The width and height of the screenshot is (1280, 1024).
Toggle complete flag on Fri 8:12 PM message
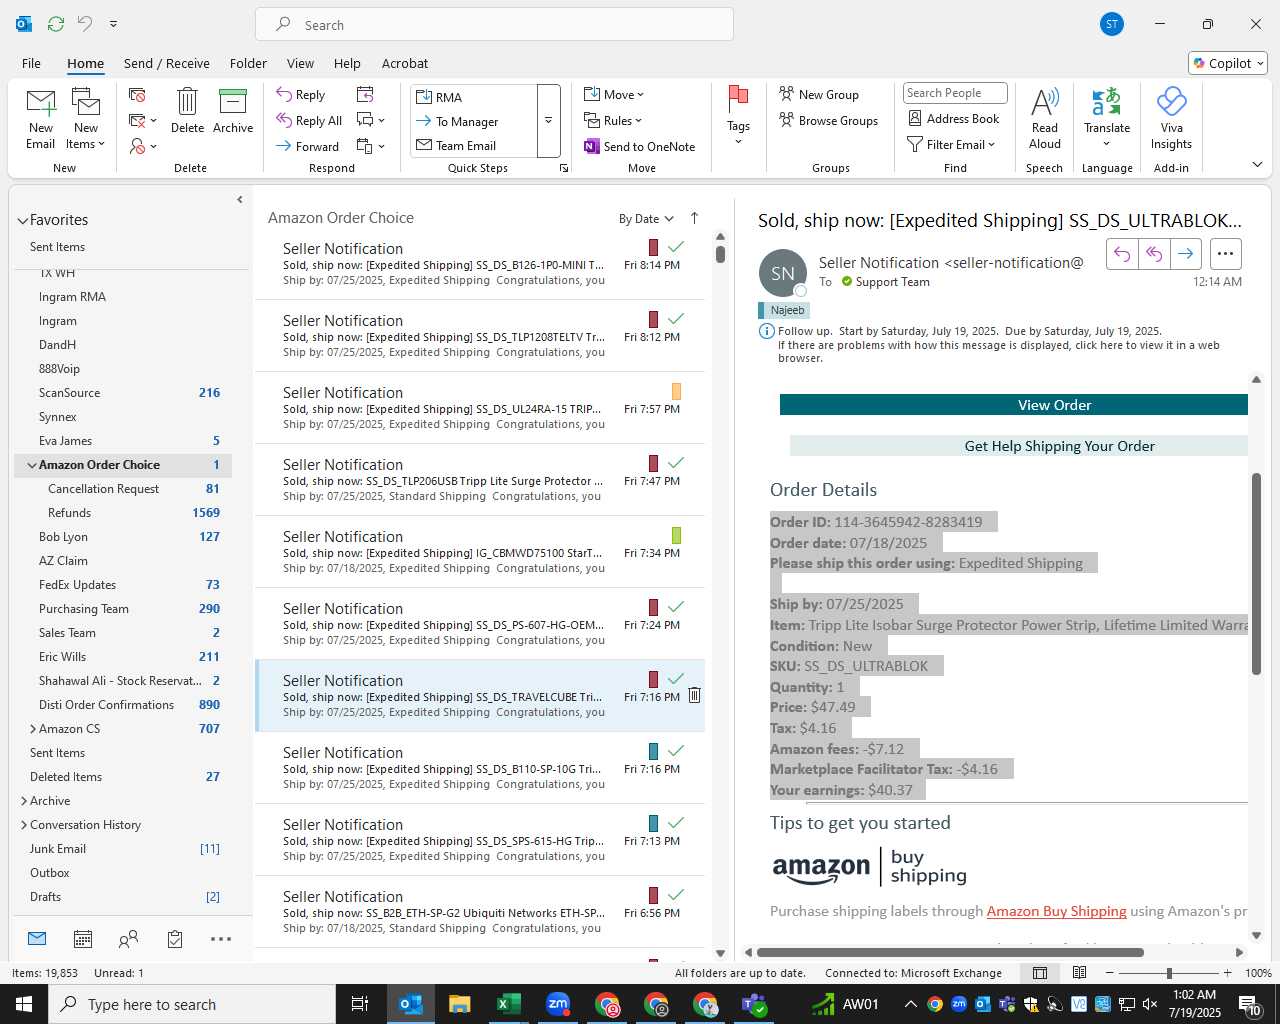[676, 319]
